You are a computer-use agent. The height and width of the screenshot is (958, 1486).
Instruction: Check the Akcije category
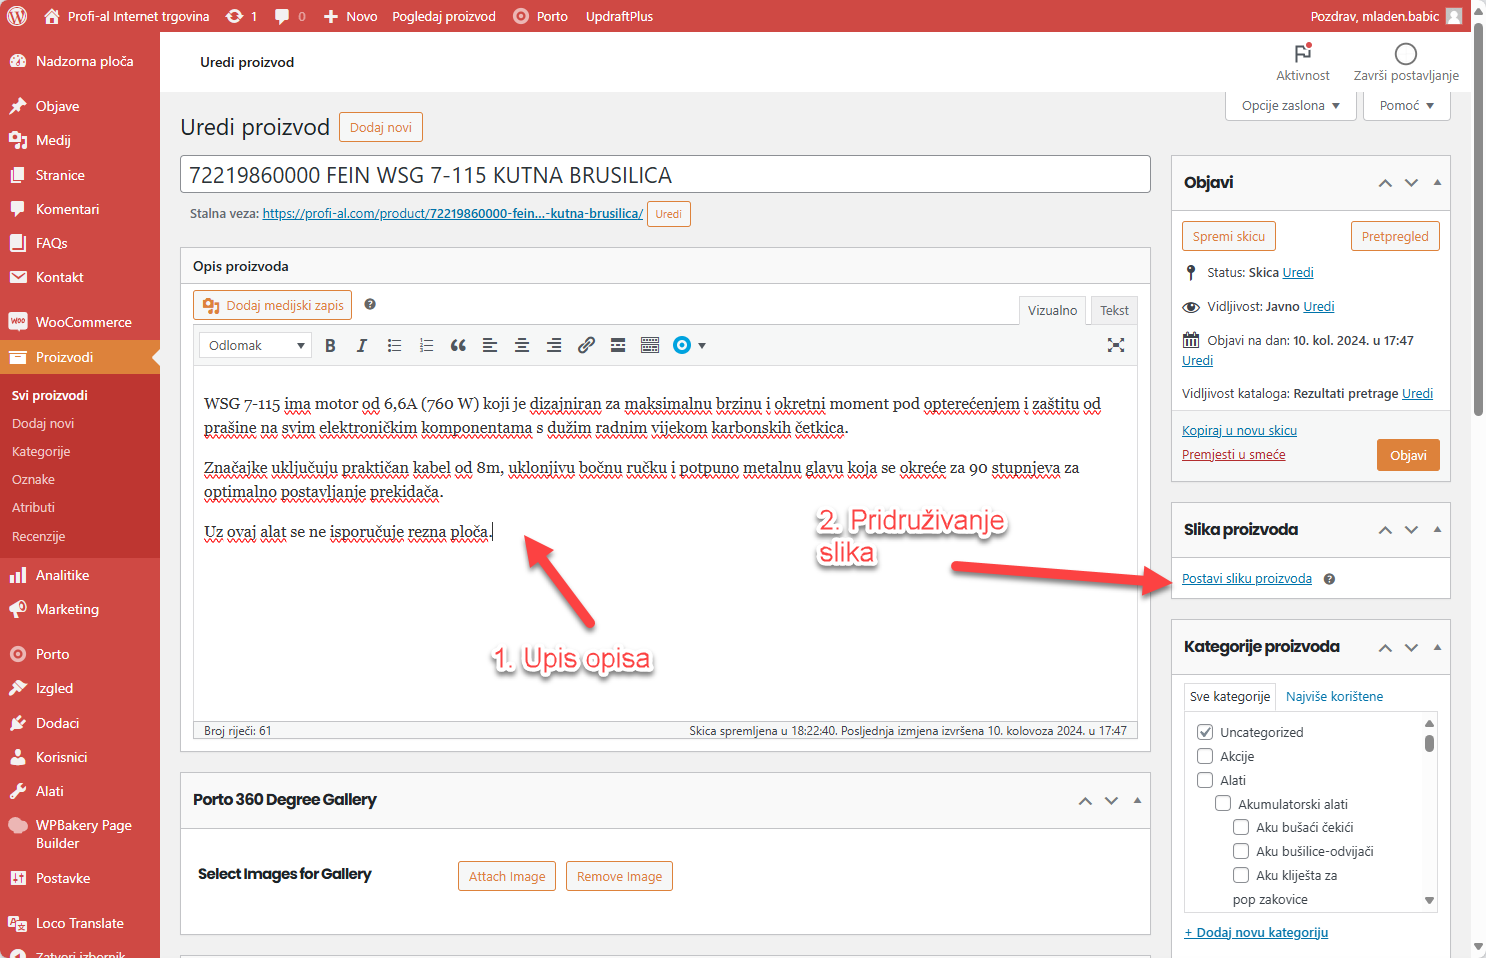(x=1205, y=756)
